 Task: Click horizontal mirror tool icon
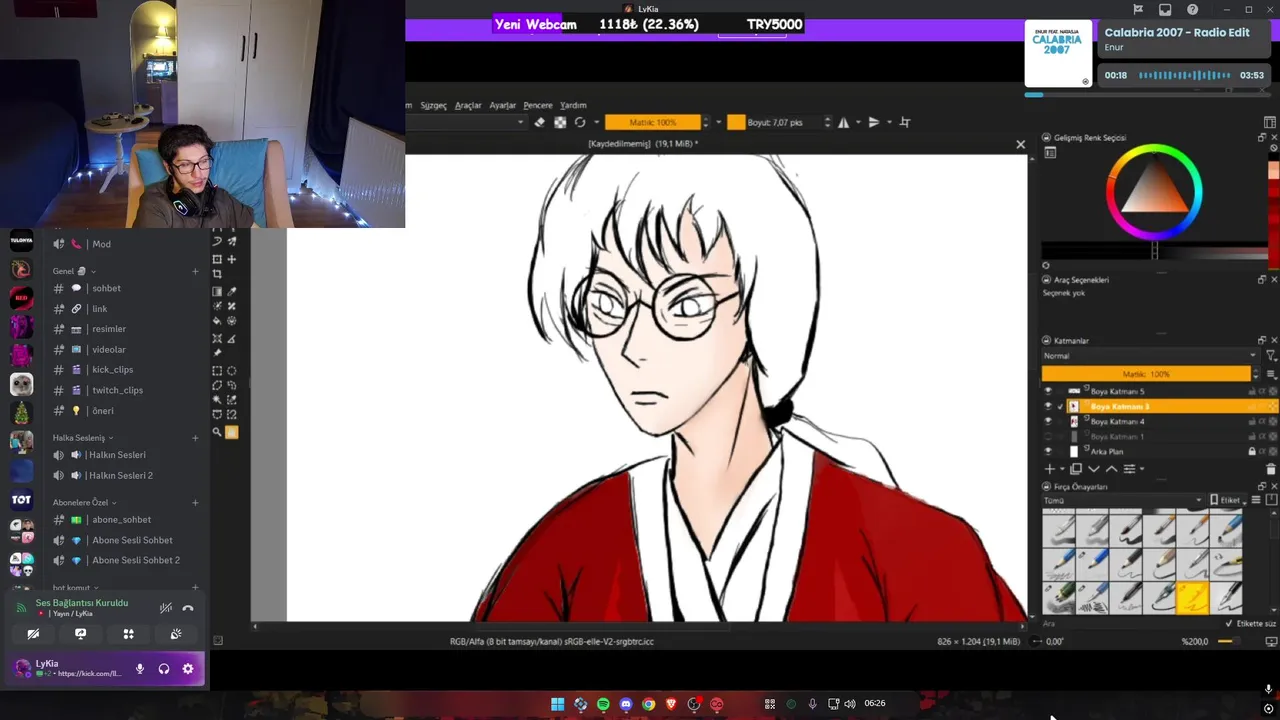843,122
